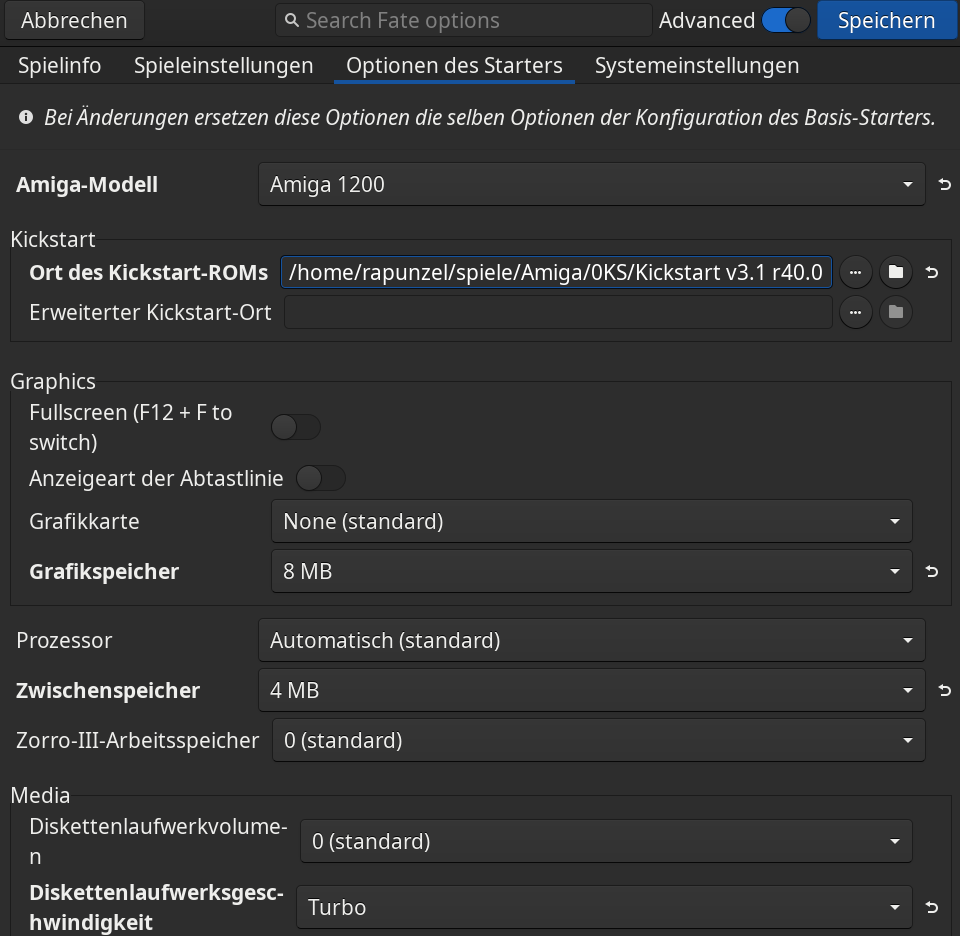Click the Prozessor label

click(x=64, y=640)
